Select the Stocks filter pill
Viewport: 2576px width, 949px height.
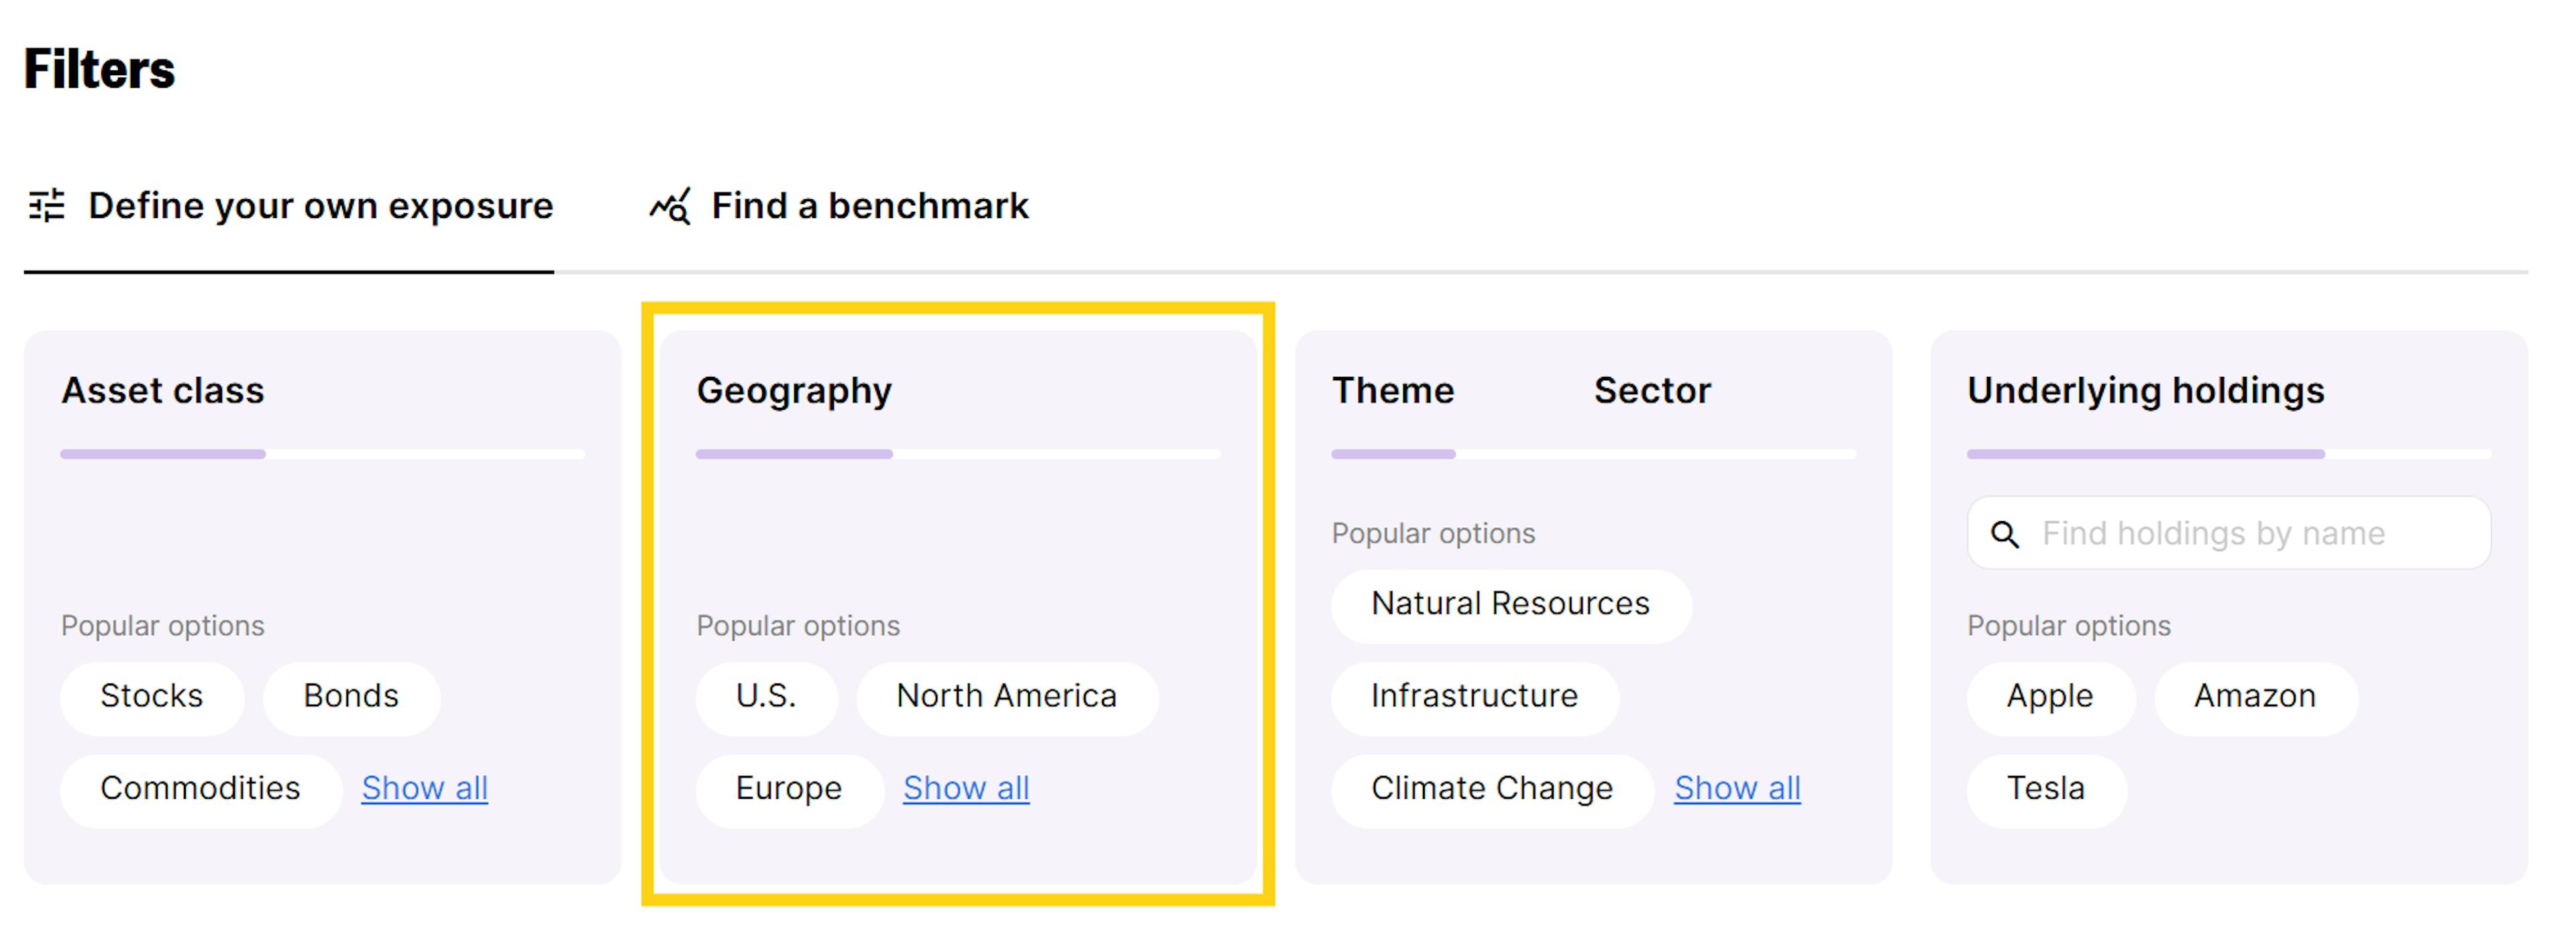(x=151, y=696)
